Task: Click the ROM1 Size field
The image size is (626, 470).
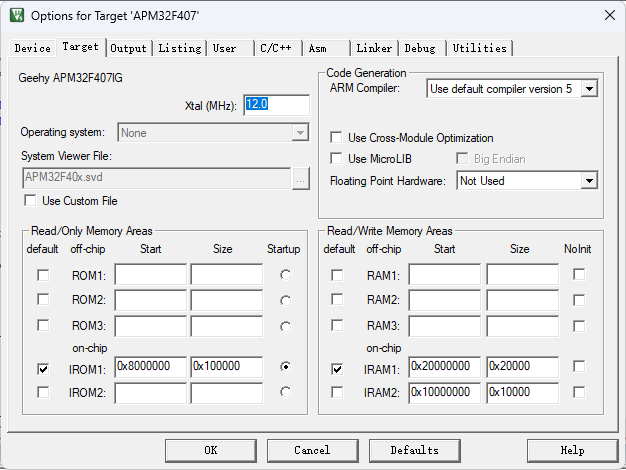Action: 227,274
